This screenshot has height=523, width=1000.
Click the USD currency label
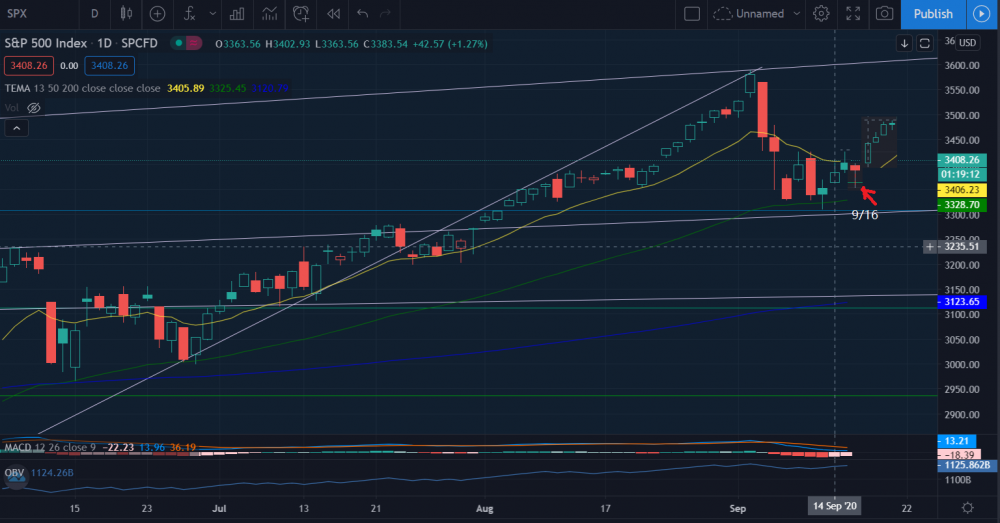pos(967,43)
